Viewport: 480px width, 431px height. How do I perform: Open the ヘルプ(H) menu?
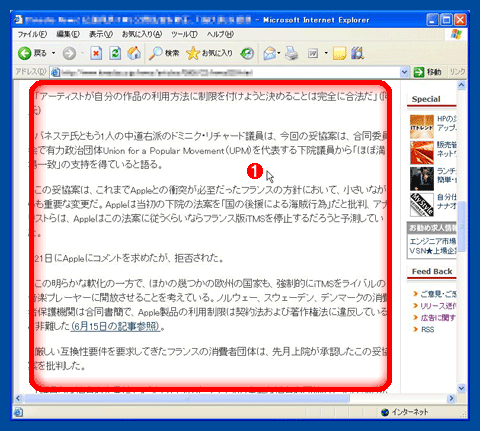[x=220, y=34]
